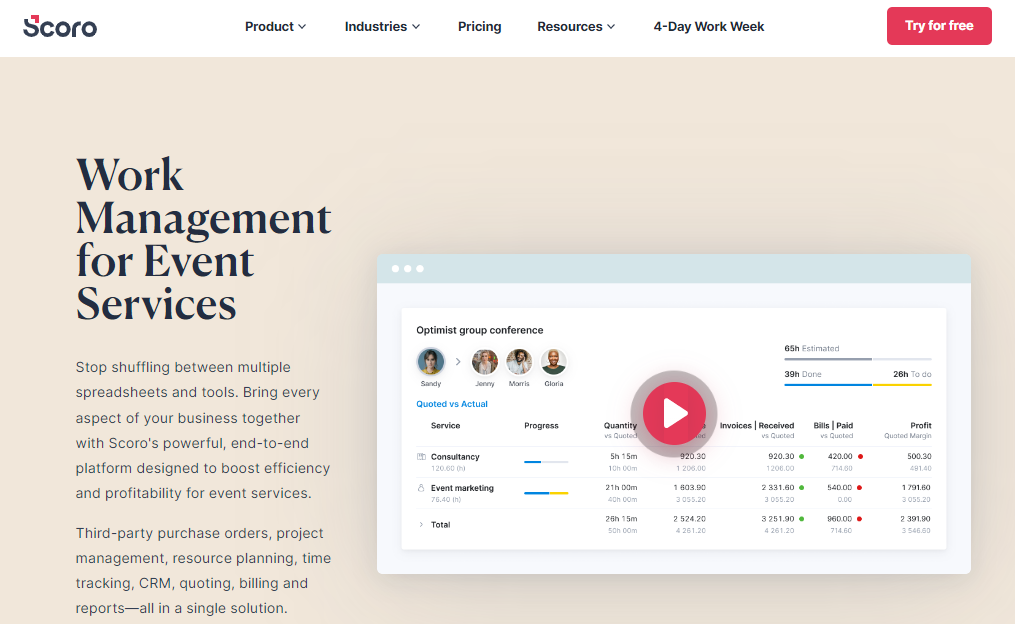Viewport: 1015px width, 624px height.
Task: Click the Optimist group conference title
Action: [x=480, y=330]
